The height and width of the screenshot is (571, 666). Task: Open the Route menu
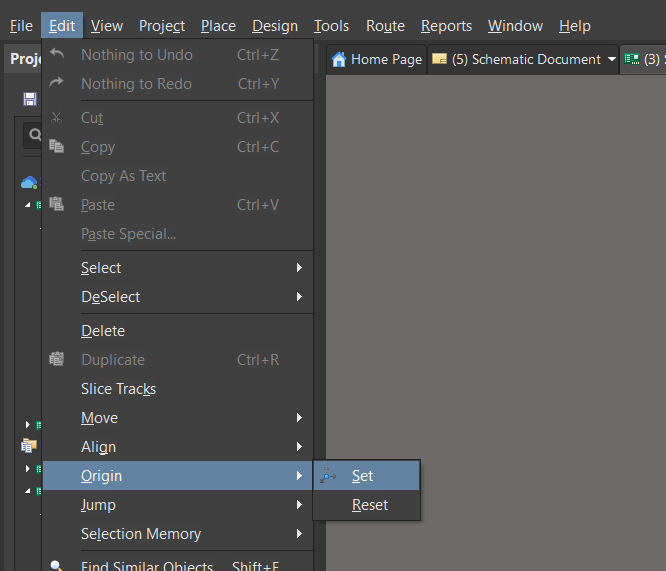(385, 26)
